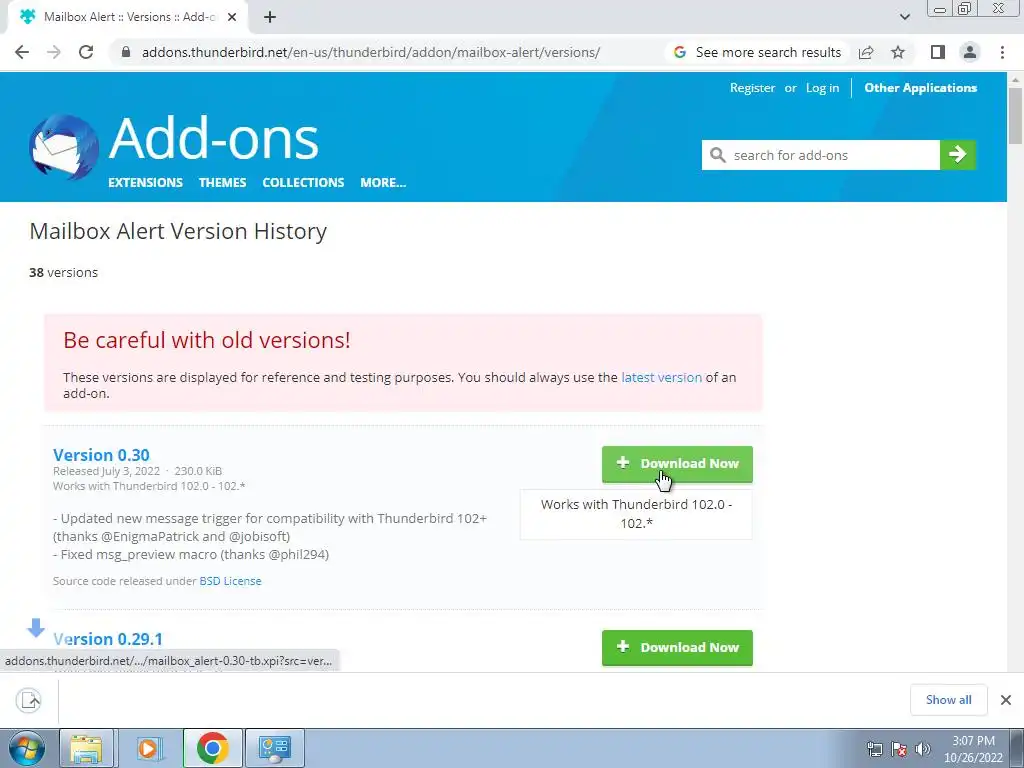1024x768 pixels.
Task: Focus the search for add-ons field
Action: click(821, 155)
